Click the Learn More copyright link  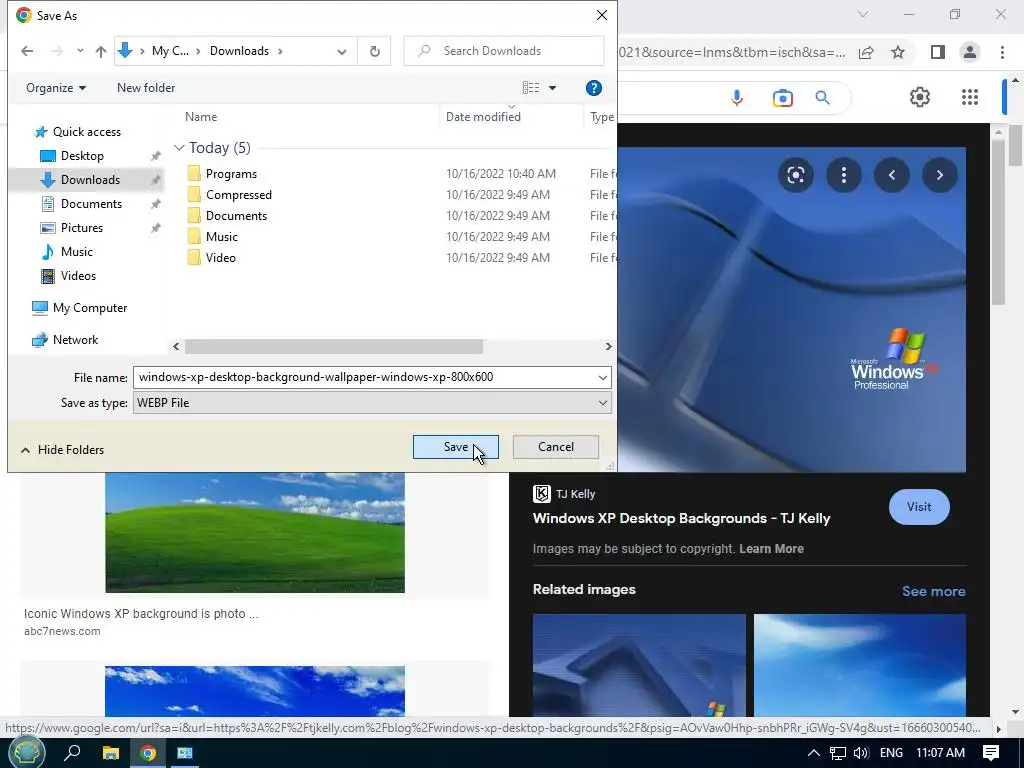[x=771, y=549]
